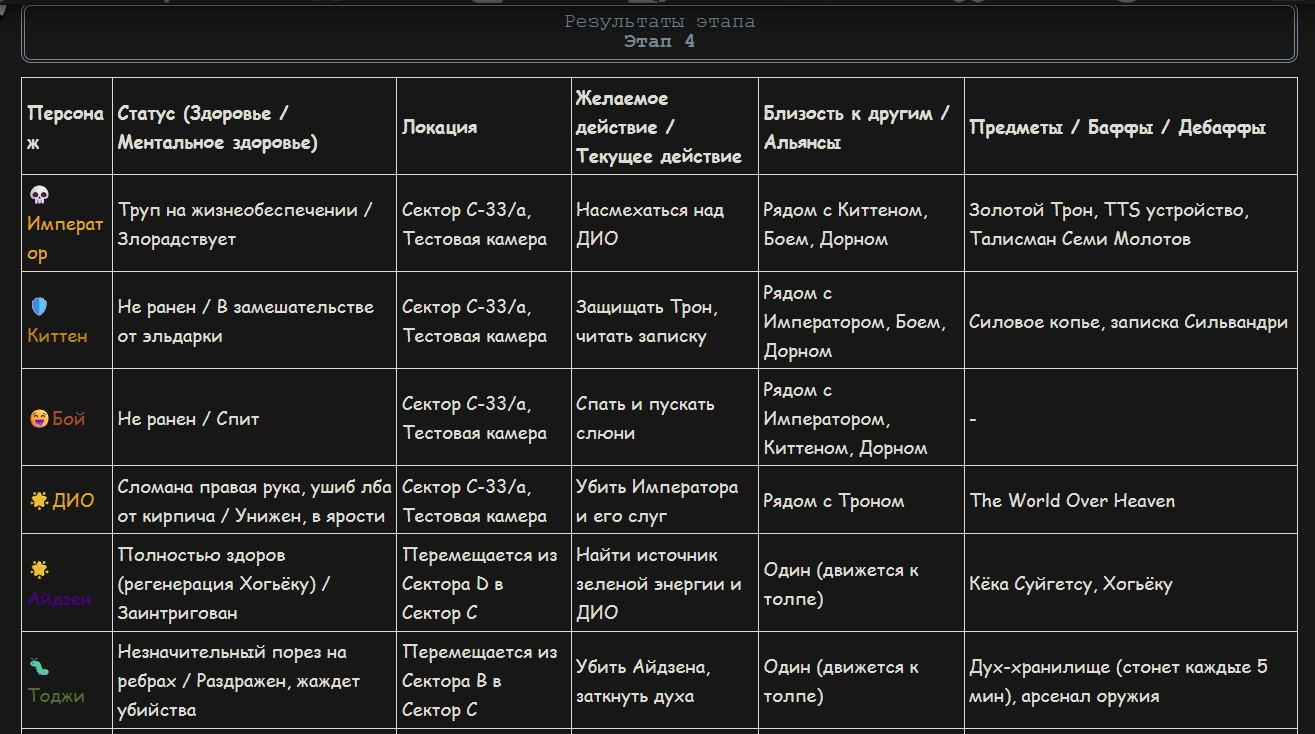Select The World Over Heaven cell

point(1072,501)
